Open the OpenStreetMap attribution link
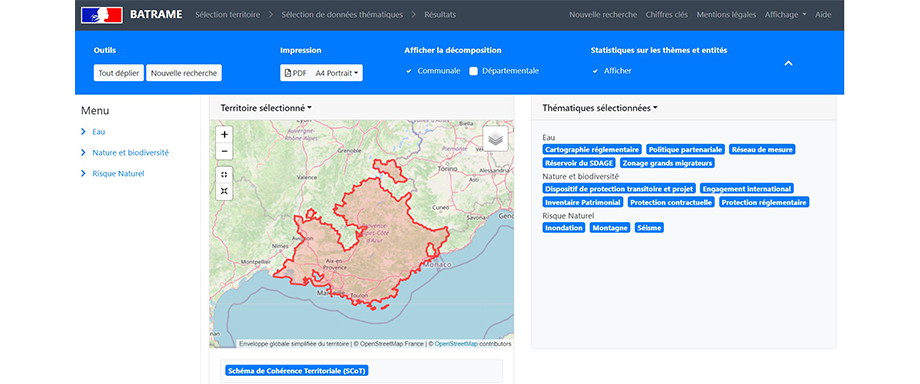Image resolution: width=920 pixels, height=384 pixels. point(456,343)
